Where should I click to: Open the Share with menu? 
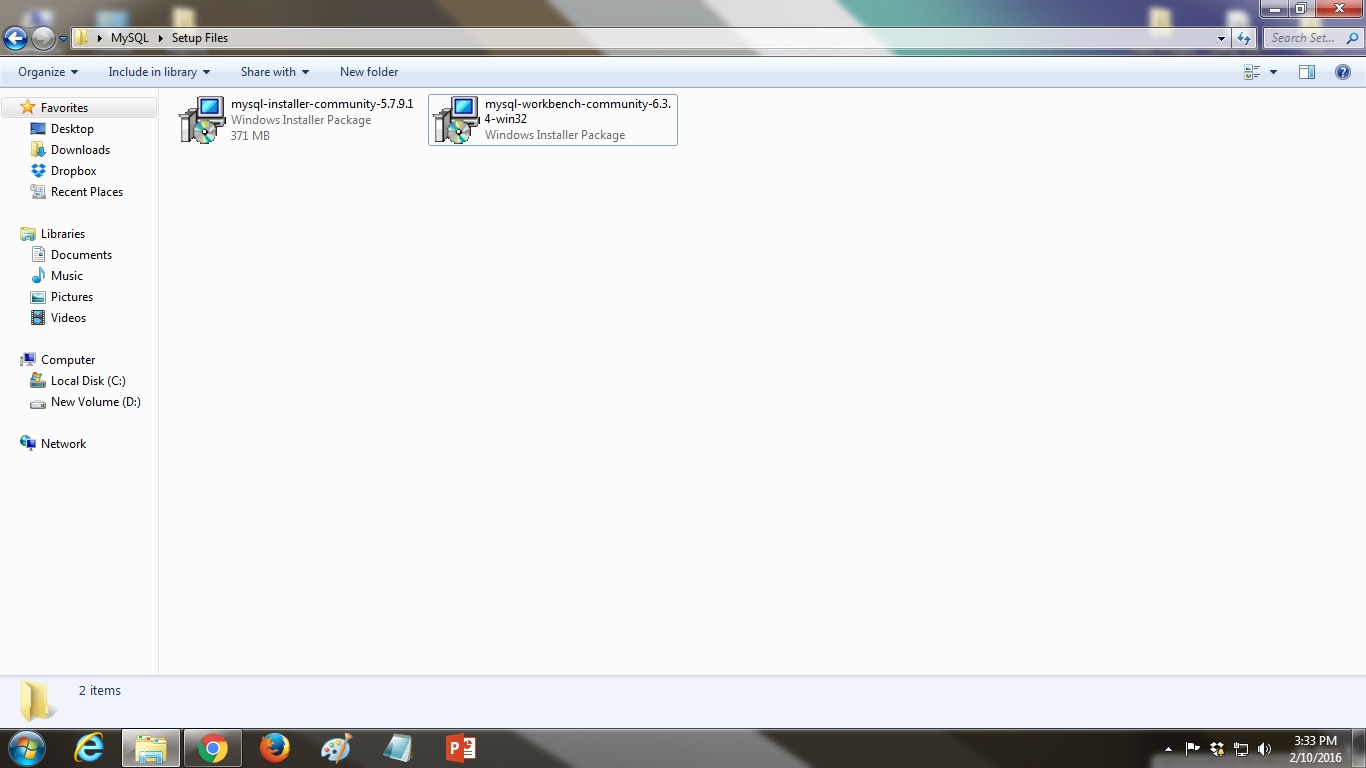click(x=275, y=72)
